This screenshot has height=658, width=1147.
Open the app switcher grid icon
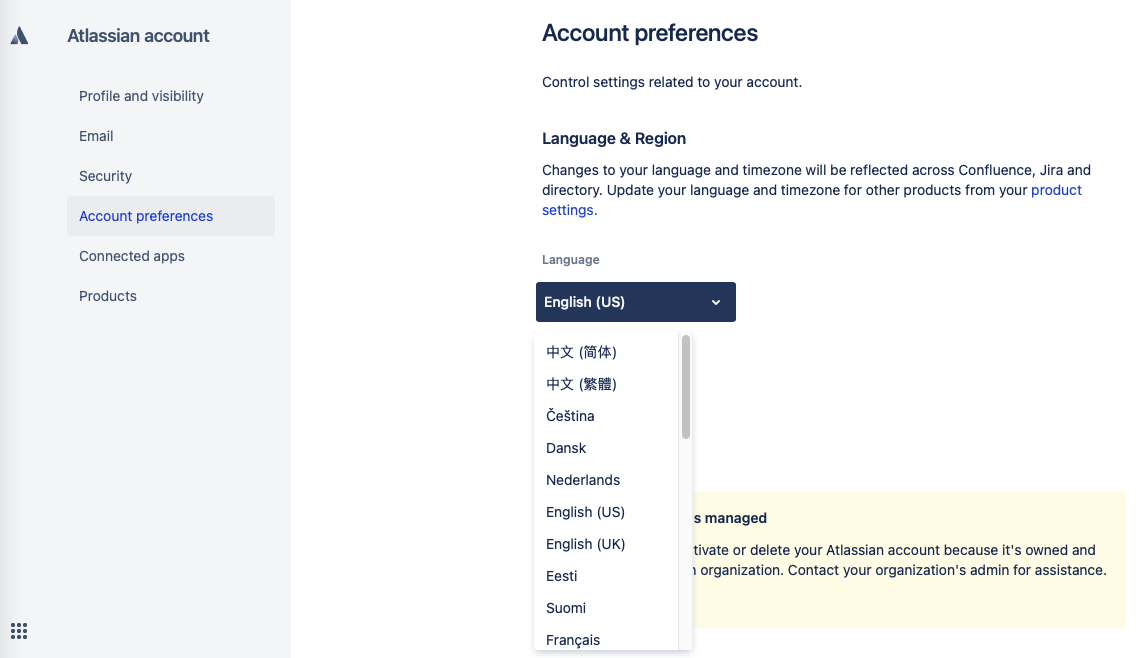click(x=19, y=631)
